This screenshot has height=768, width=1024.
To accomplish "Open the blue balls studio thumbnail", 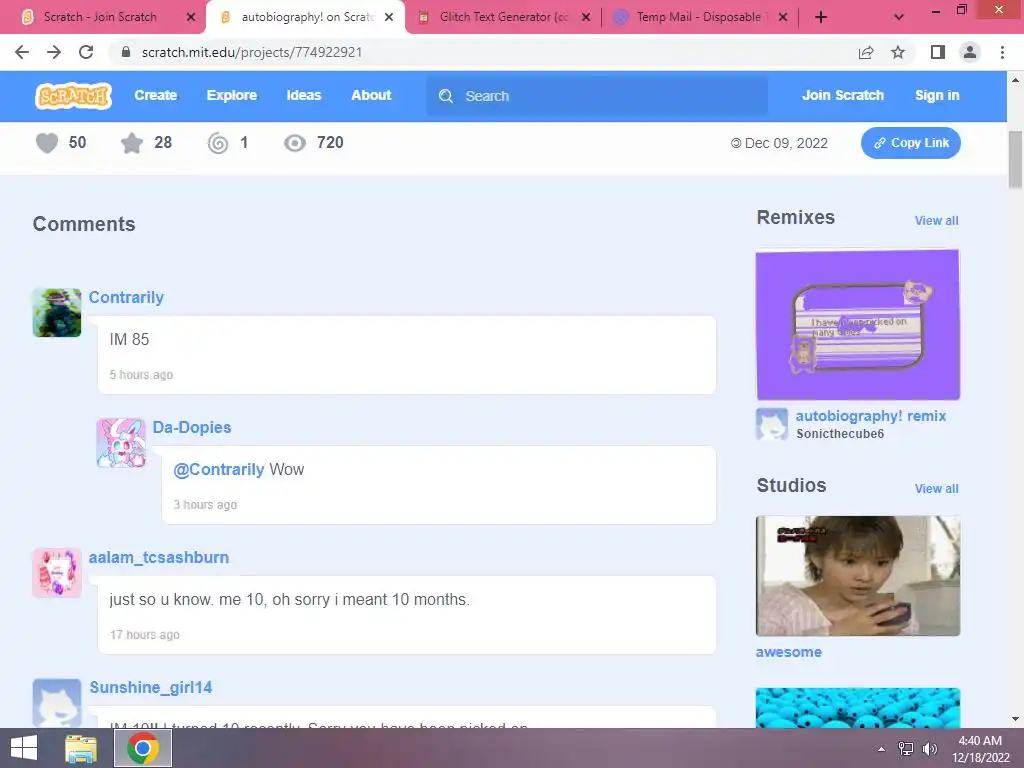I will pos(857,708).
